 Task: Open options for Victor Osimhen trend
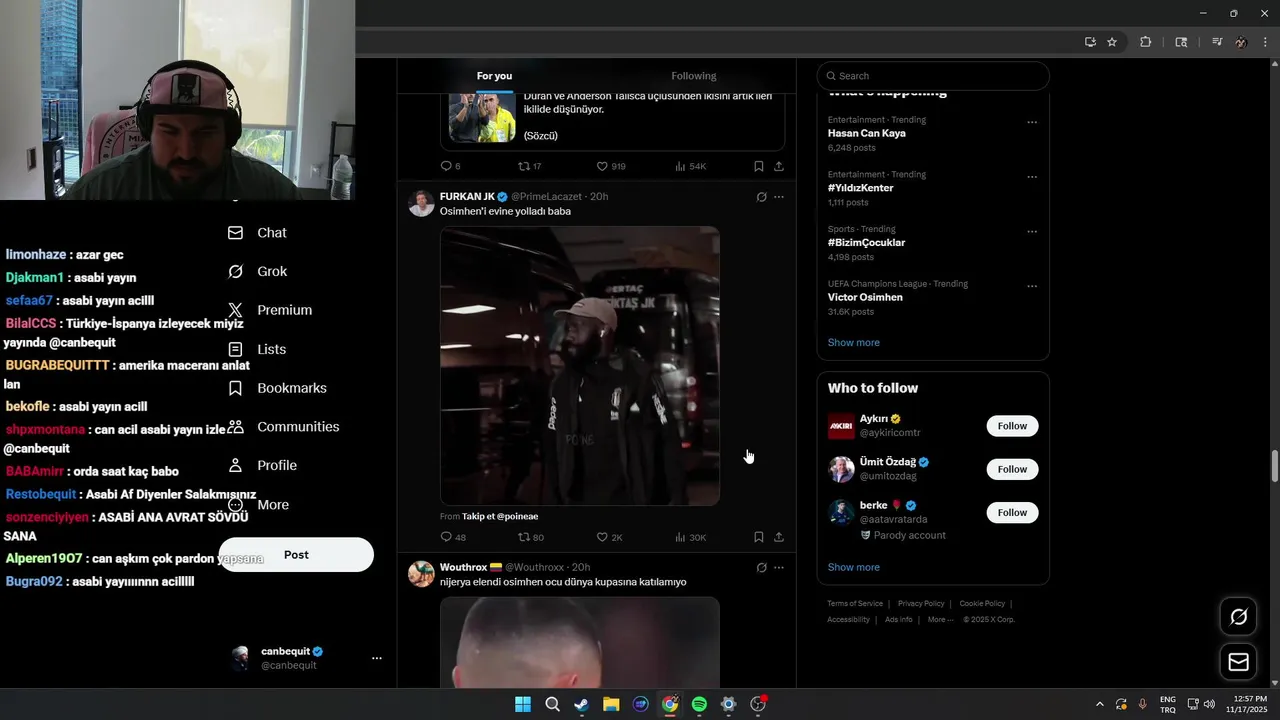[x=1032, y=286]
